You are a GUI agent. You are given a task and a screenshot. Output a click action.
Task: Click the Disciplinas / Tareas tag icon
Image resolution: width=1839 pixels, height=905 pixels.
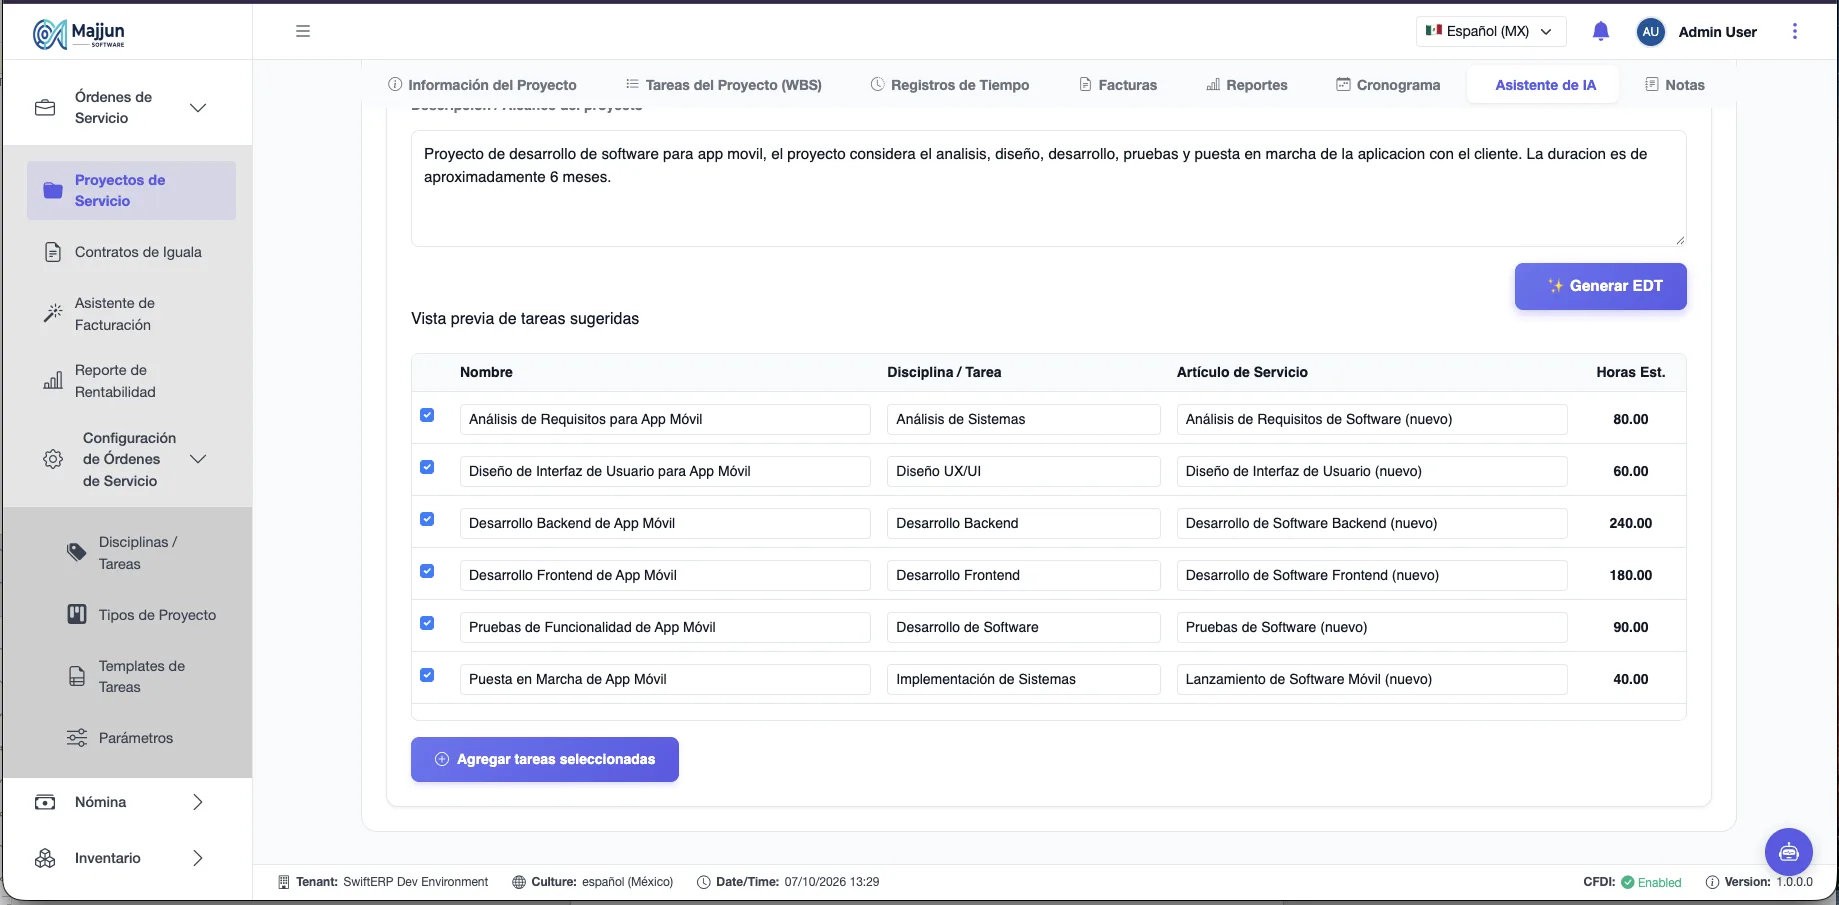click(x=77, y=552)
